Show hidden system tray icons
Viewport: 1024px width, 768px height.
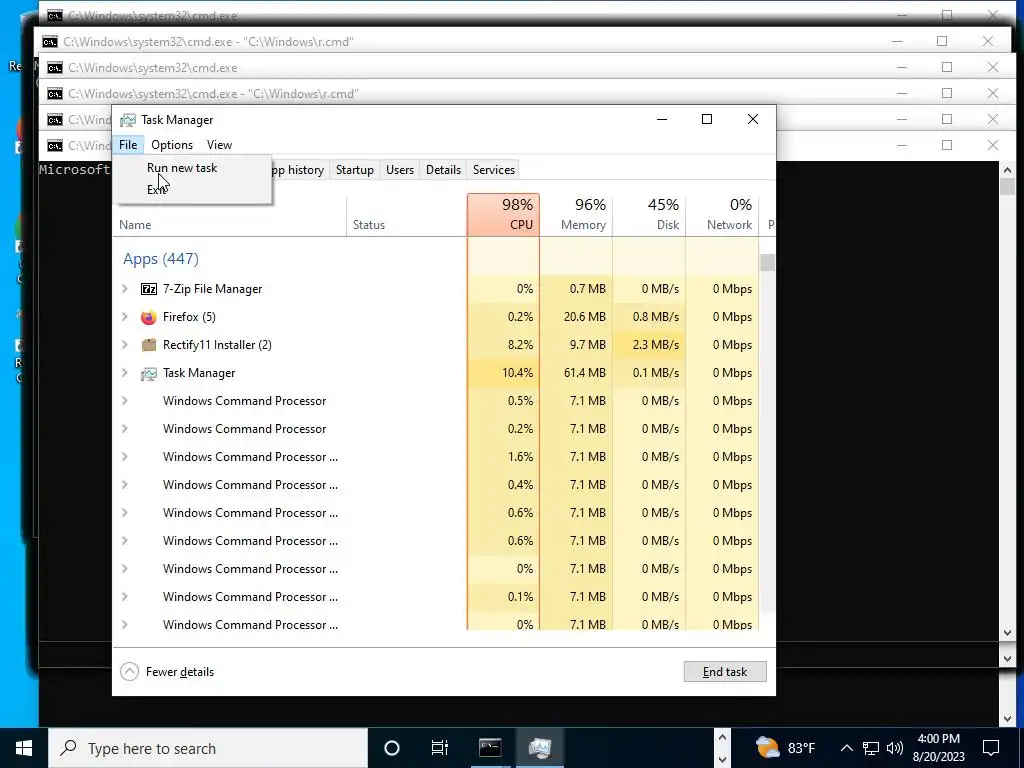pos(846,748)
